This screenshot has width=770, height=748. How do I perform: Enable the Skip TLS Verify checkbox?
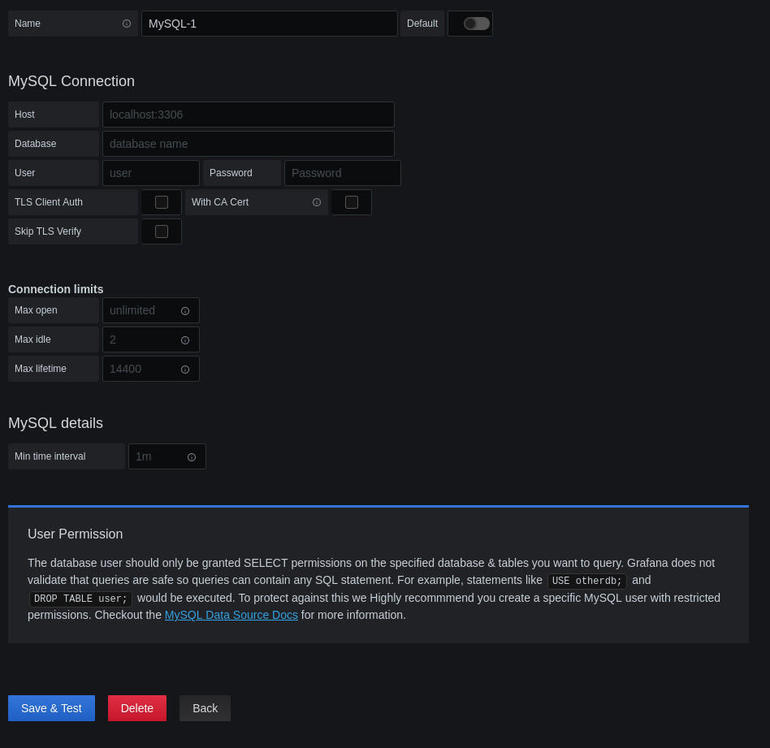coord(161,231)
